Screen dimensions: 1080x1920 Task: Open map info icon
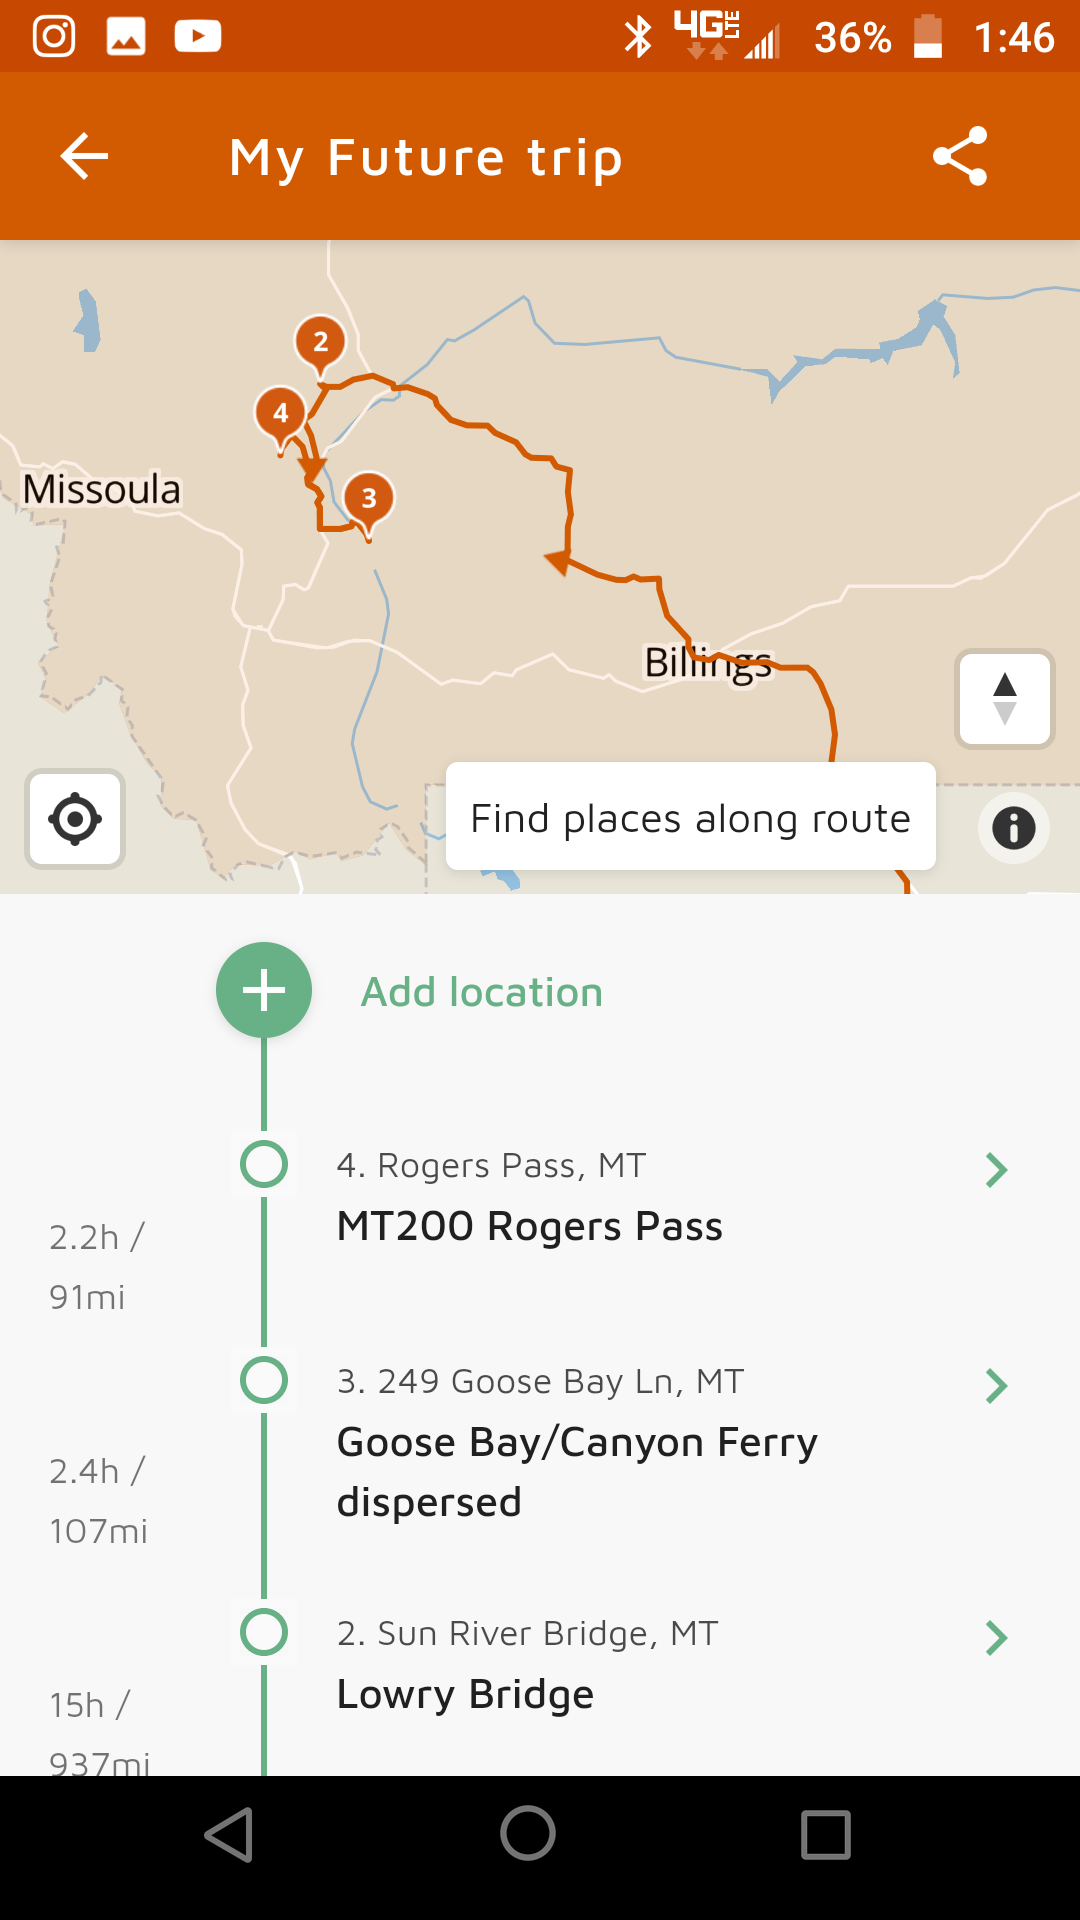(x=1013, y=828)
